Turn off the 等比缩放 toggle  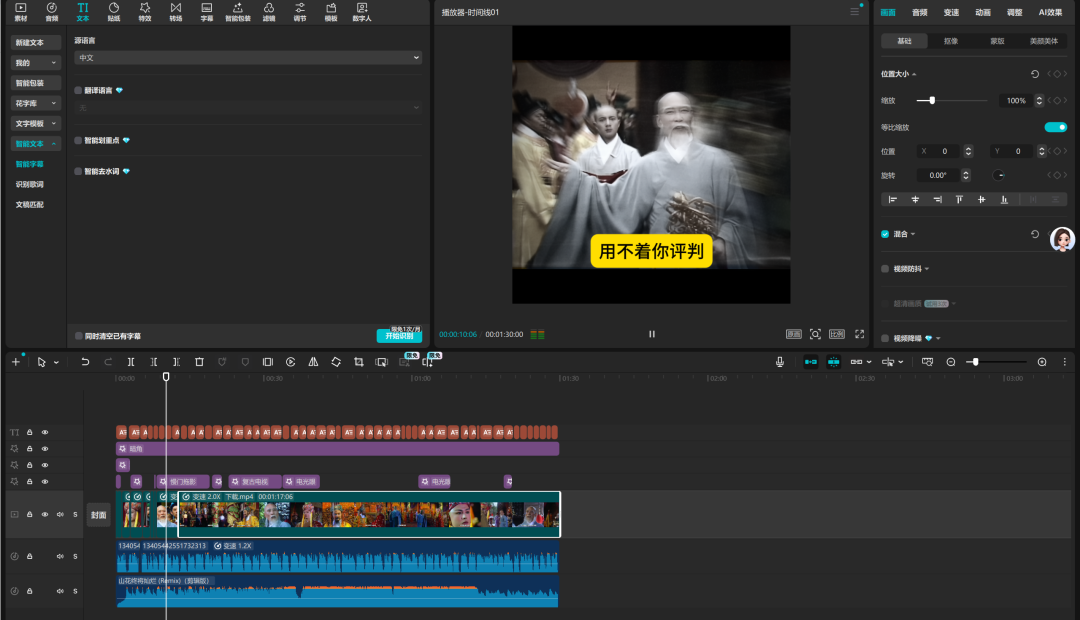coord(1055,127)
